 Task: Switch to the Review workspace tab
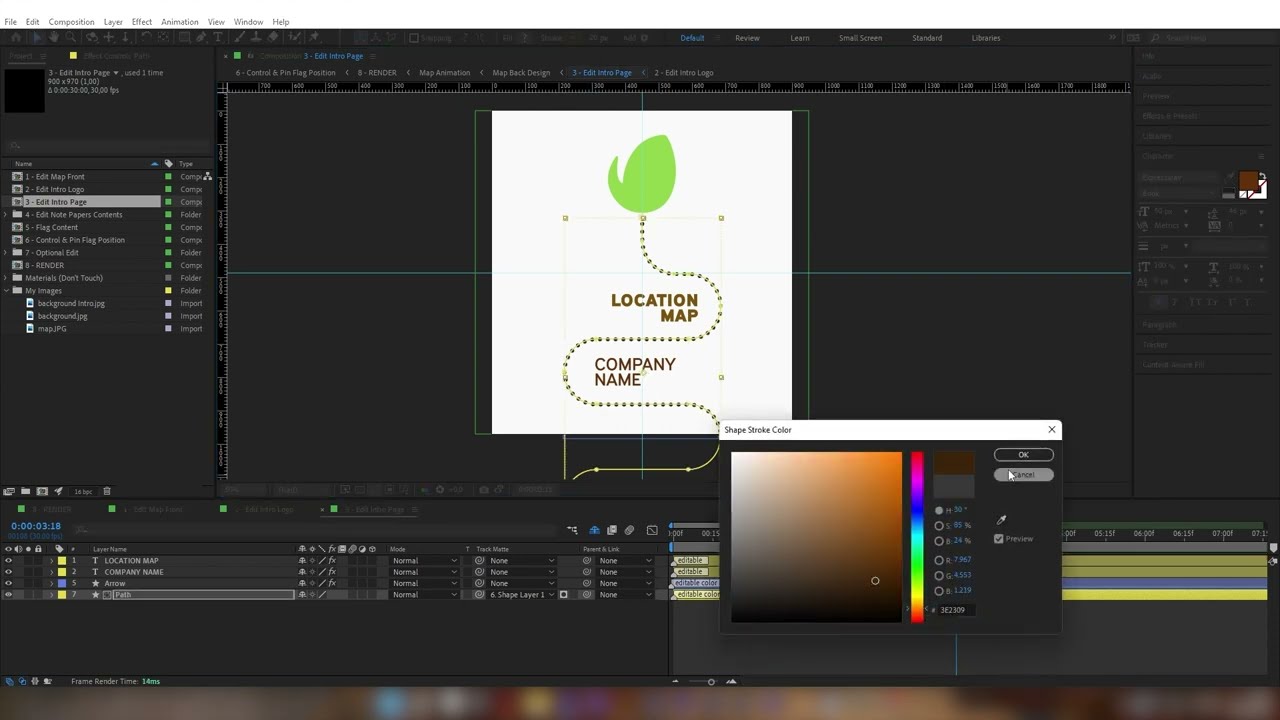[x=747, y=38]
